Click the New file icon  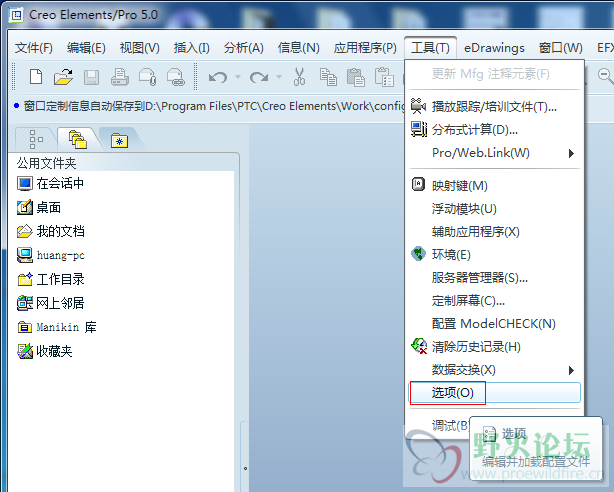click(x=36, y=76)
